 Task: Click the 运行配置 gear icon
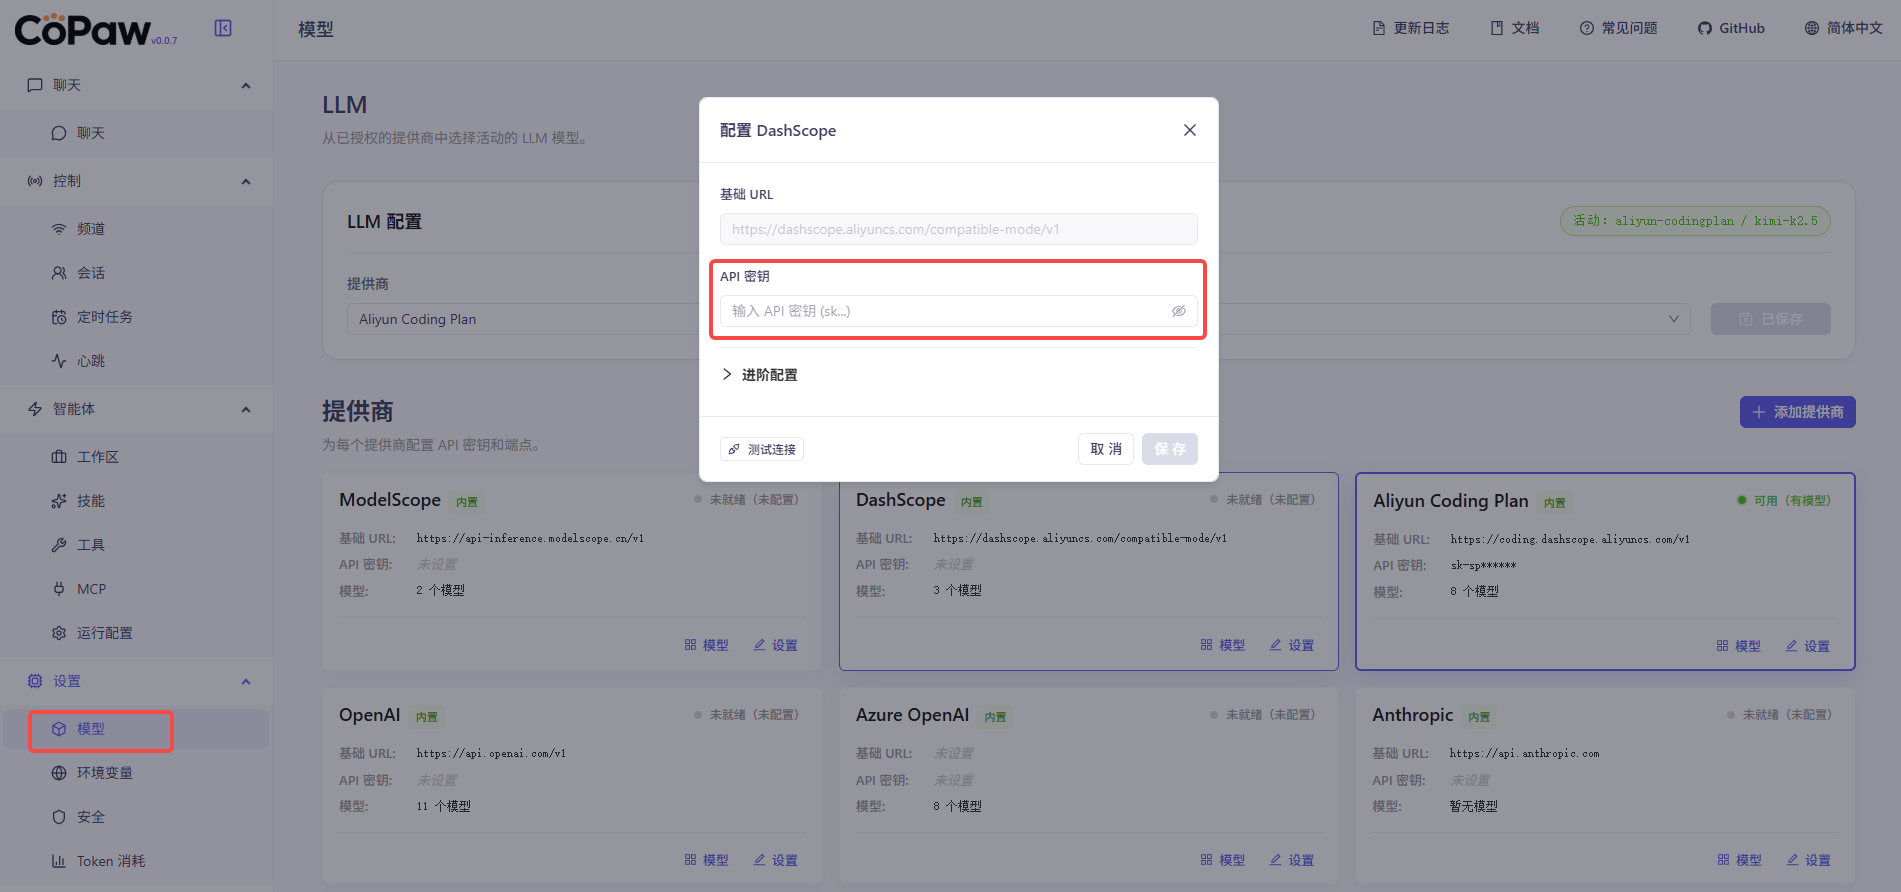tap(59, 633)
